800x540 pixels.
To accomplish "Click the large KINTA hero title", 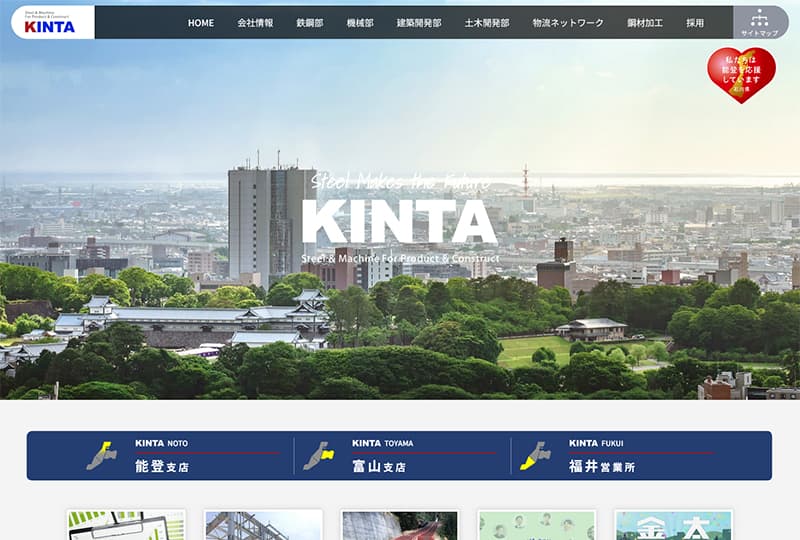I will [399, 222].
